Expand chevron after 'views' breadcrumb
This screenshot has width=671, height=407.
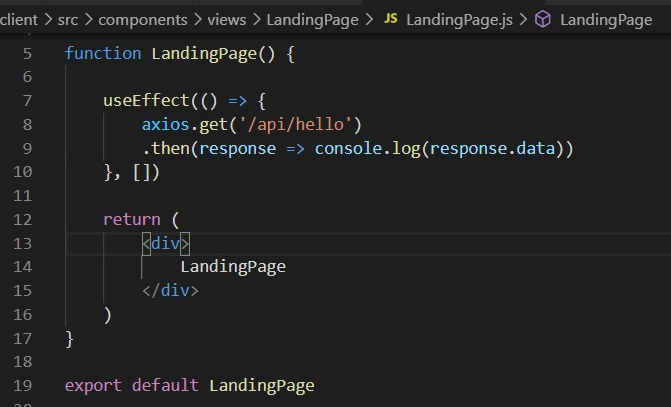coord(256,20)
